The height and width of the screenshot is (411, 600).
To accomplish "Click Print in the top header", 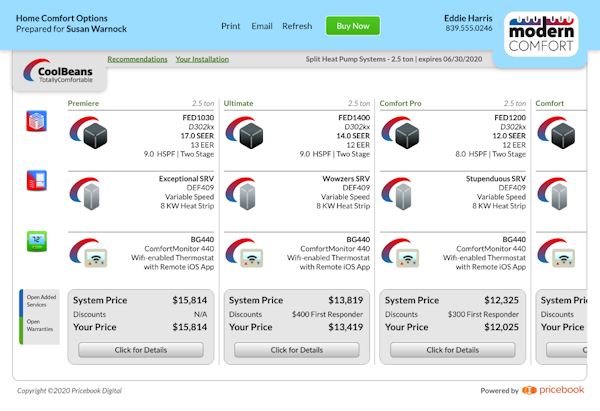I will coord(230,26).
